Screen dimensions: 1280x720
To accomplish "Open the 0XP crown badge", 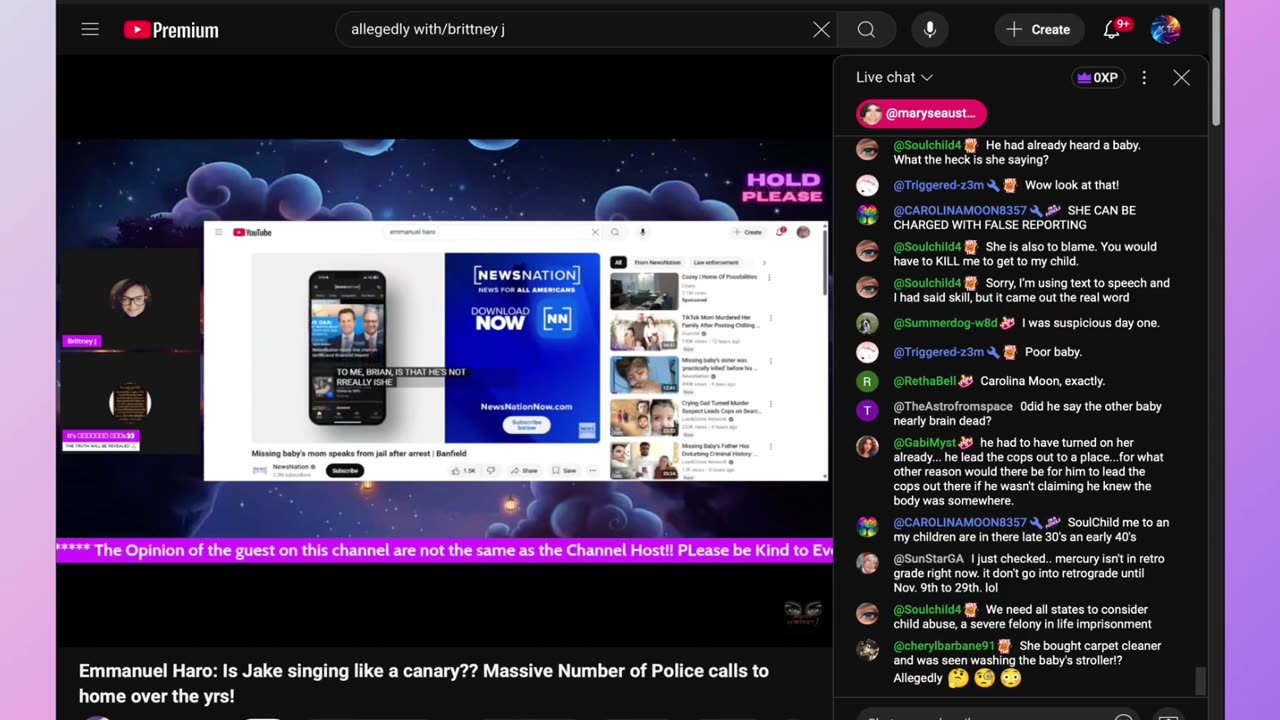I will [1097, 77].
